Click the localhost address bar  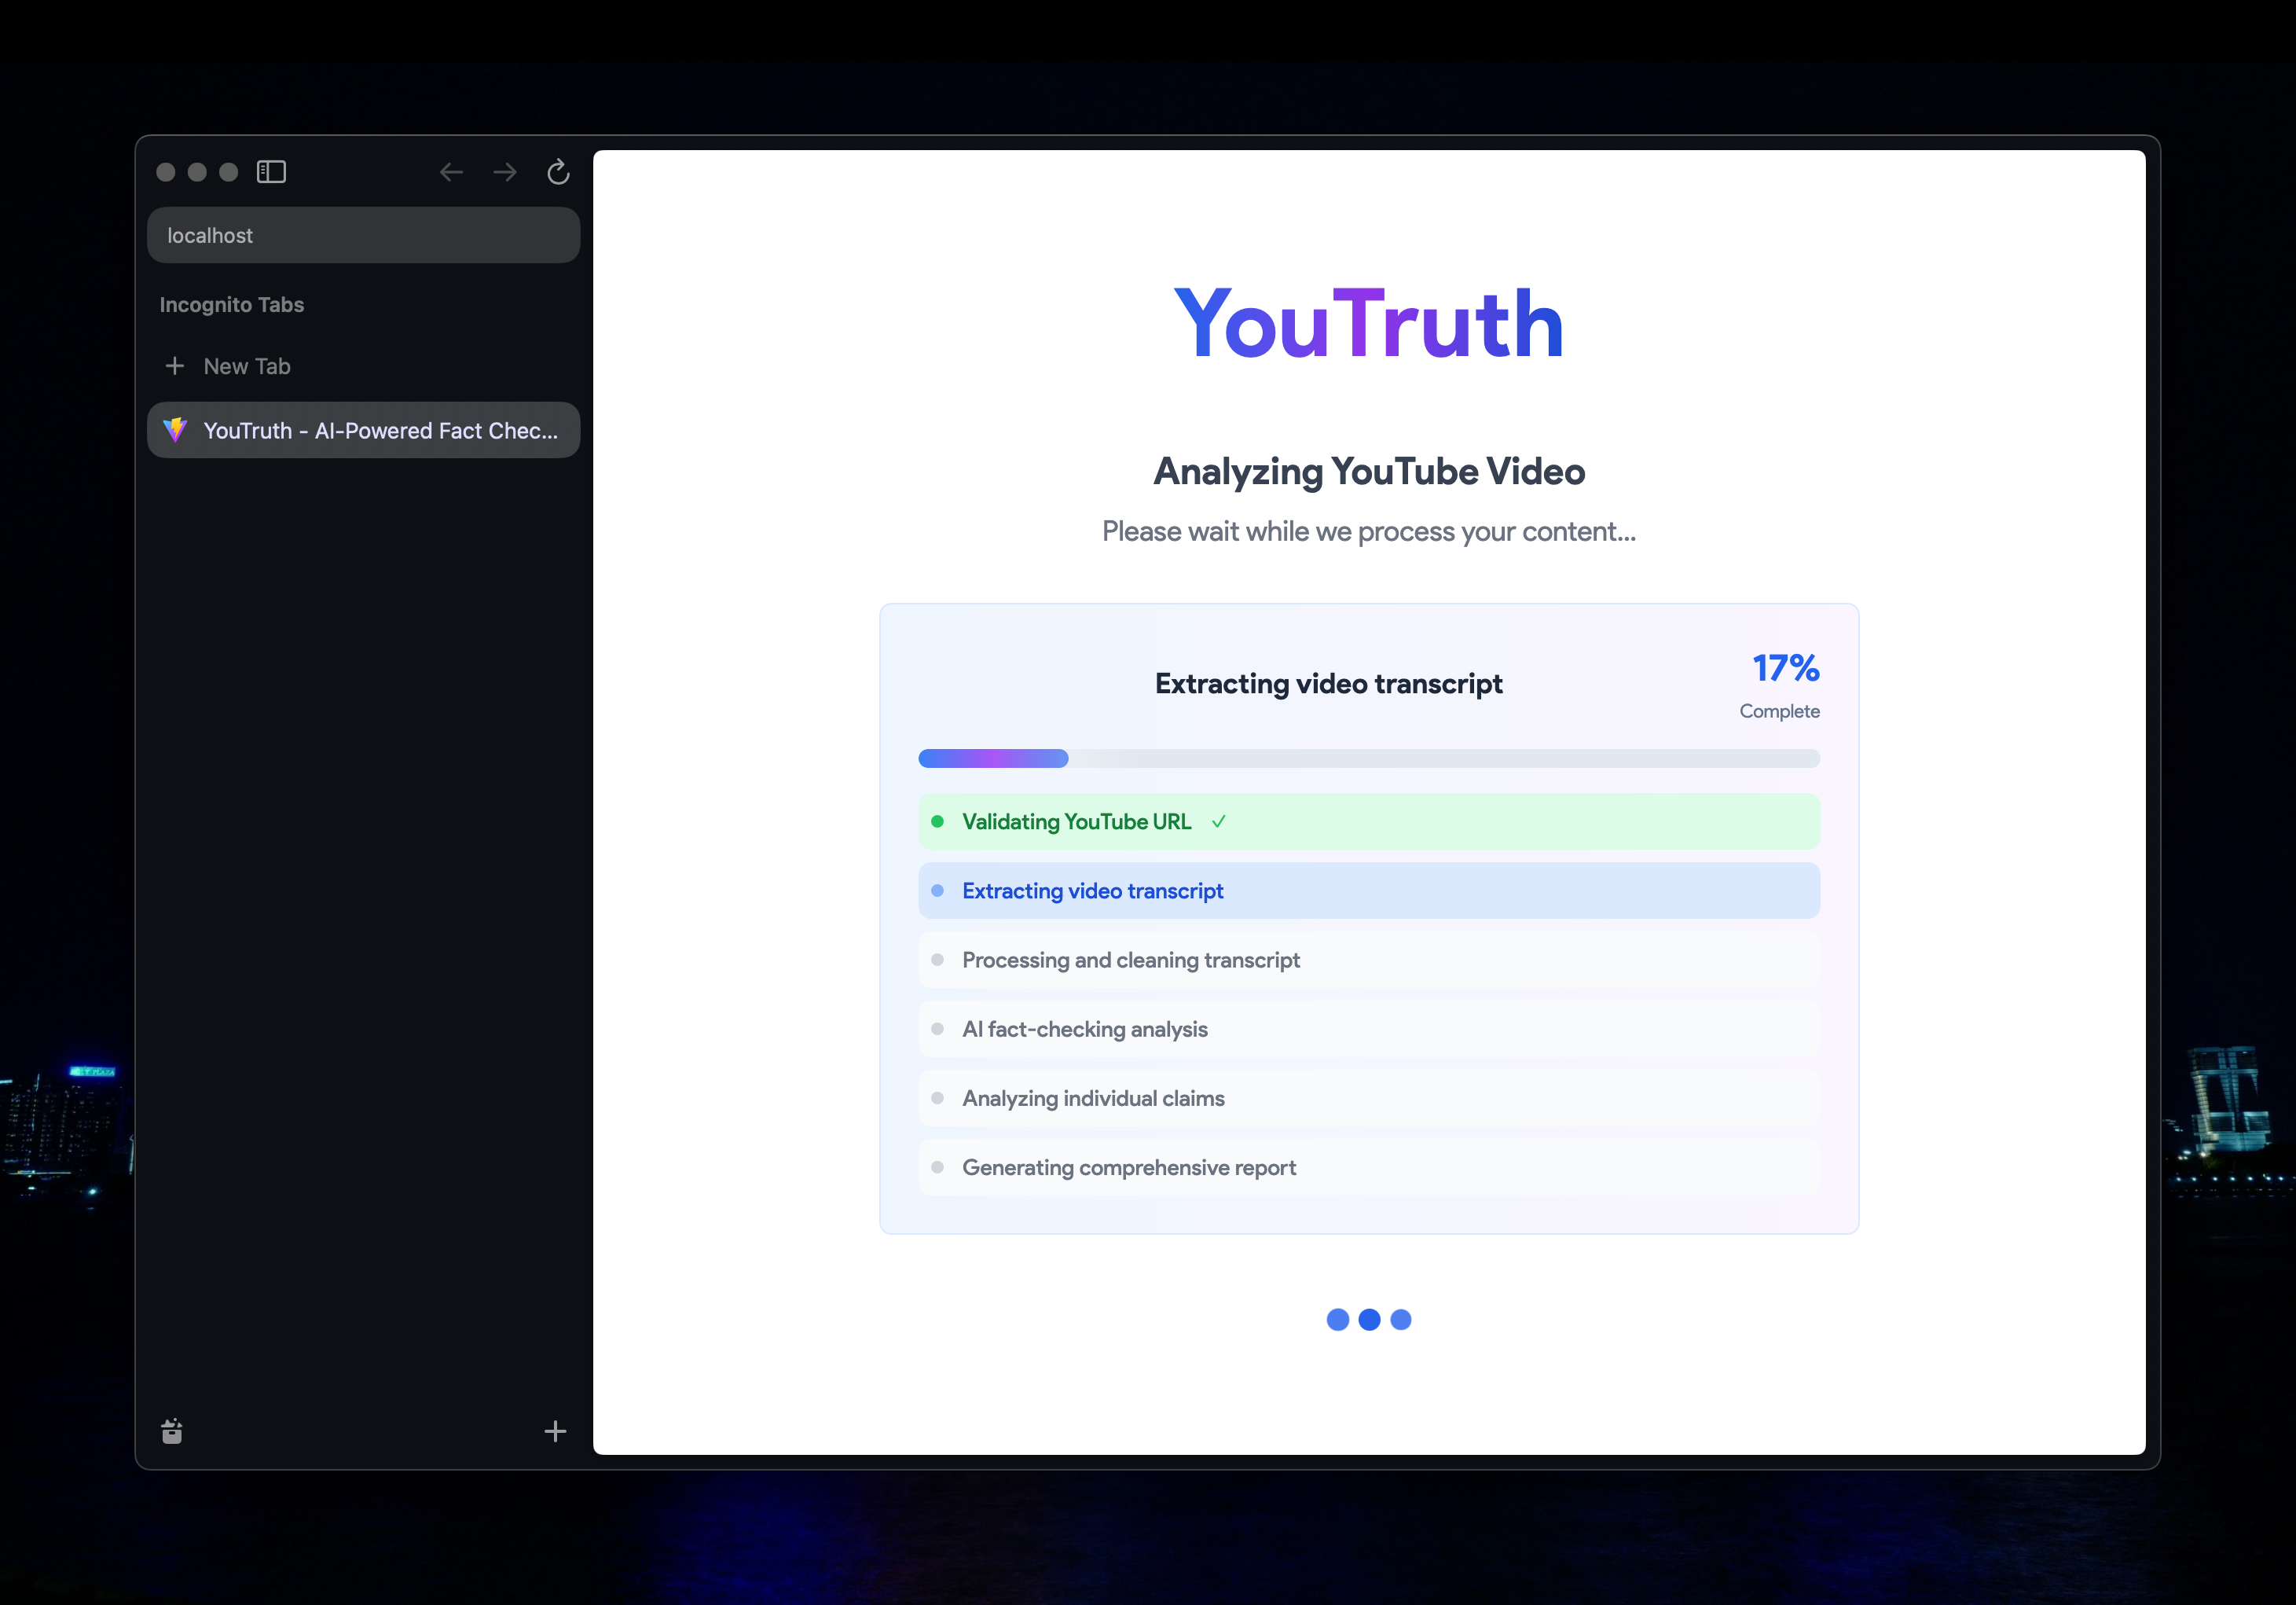363,235
